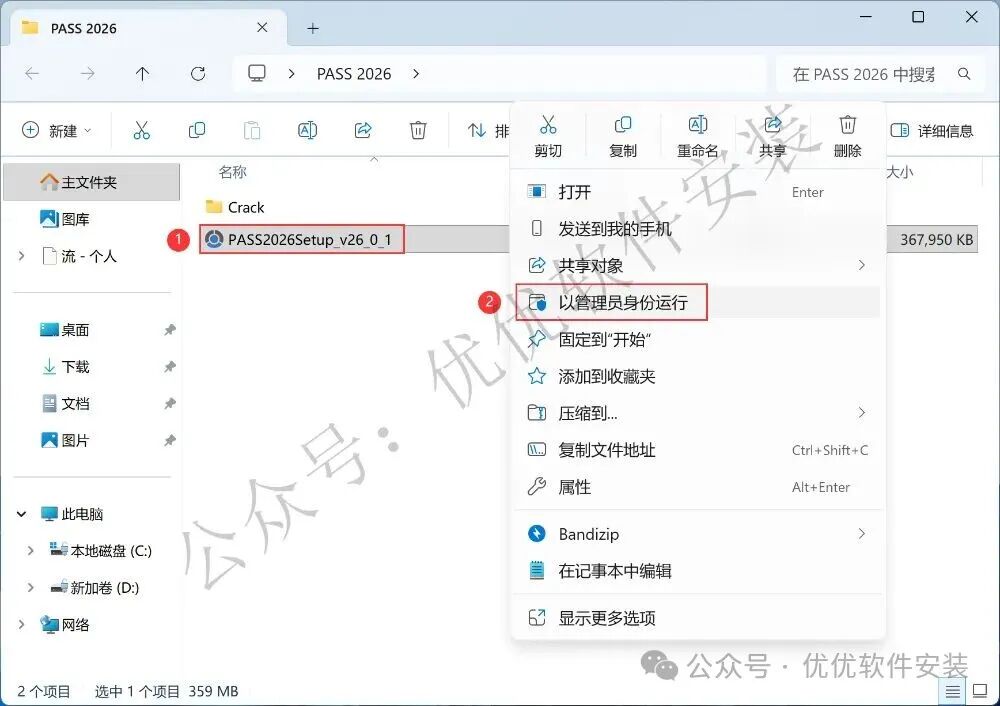The width and height of the screenshot is (1000, 706).
Task: Click Copy icon in context menu
Action: (x=622, y=124)
